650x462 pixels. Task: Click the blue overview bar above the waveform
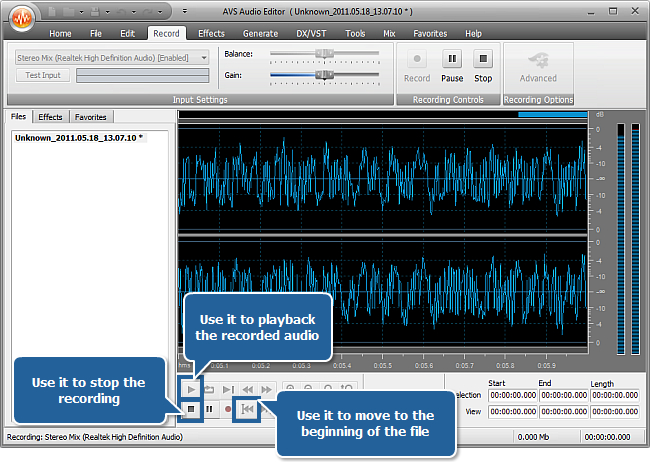click(553, 114)
